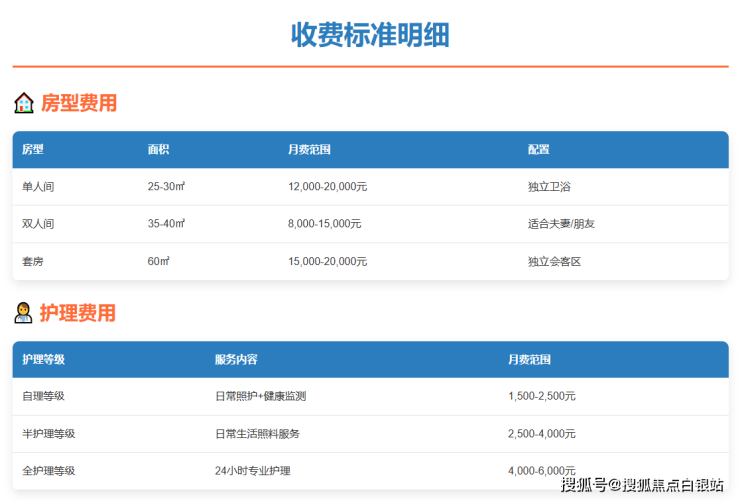Select the 房型费用 section heading

[79, 103]
